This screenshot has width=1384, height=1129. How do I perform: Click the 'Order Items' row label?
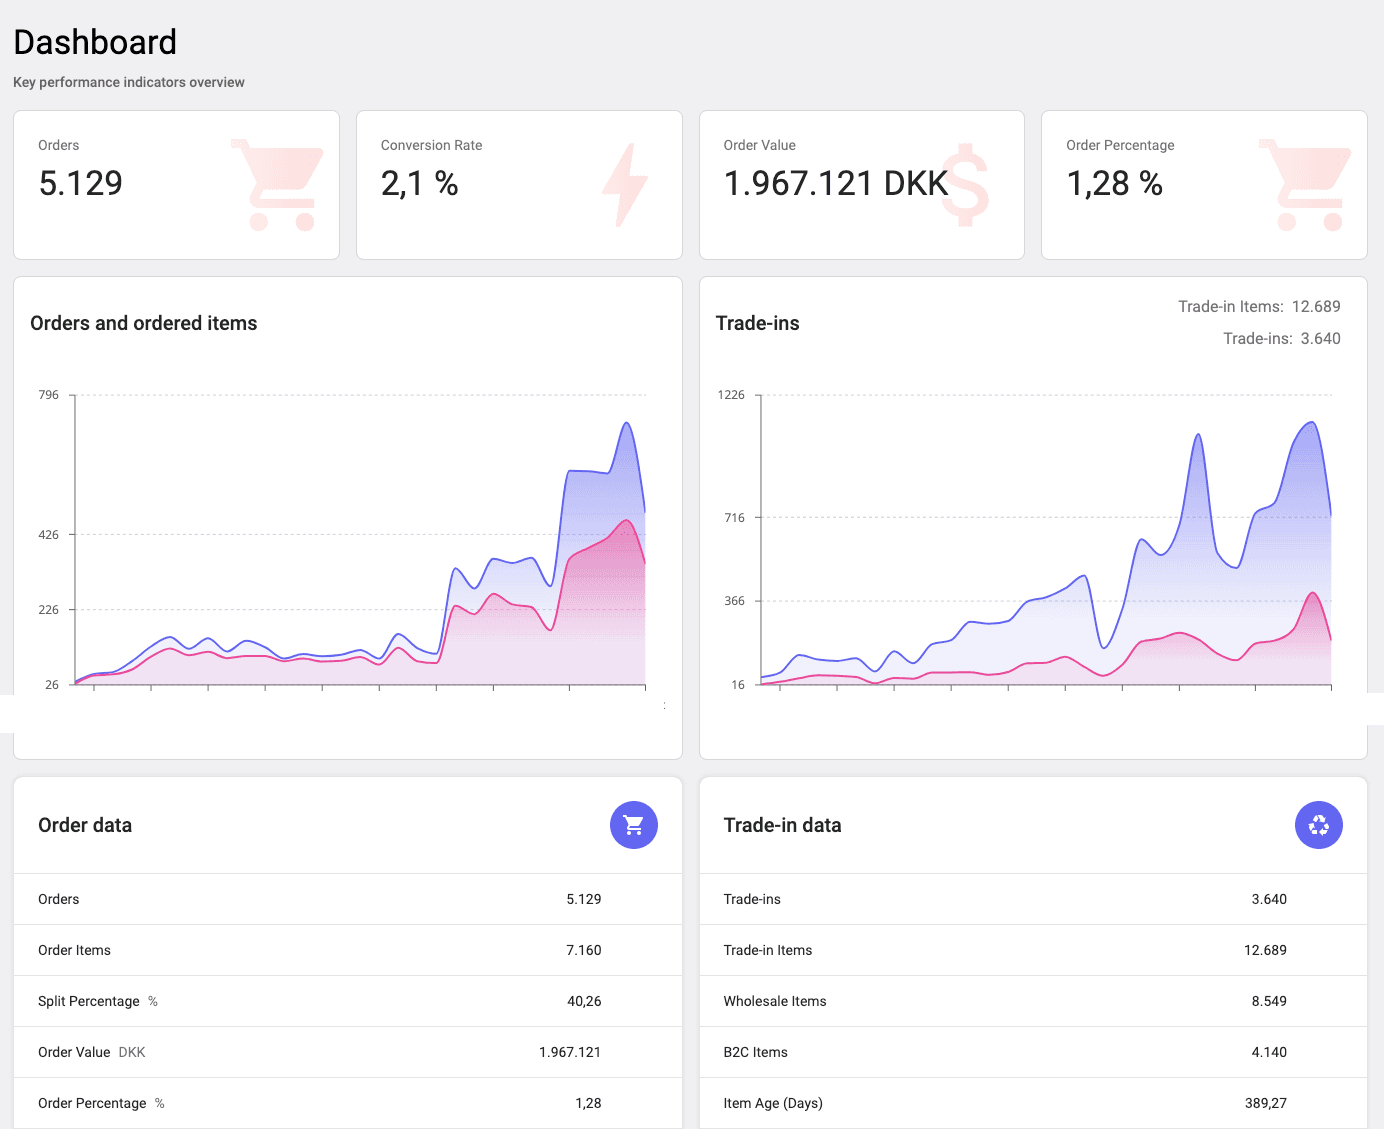coord(74,950)
